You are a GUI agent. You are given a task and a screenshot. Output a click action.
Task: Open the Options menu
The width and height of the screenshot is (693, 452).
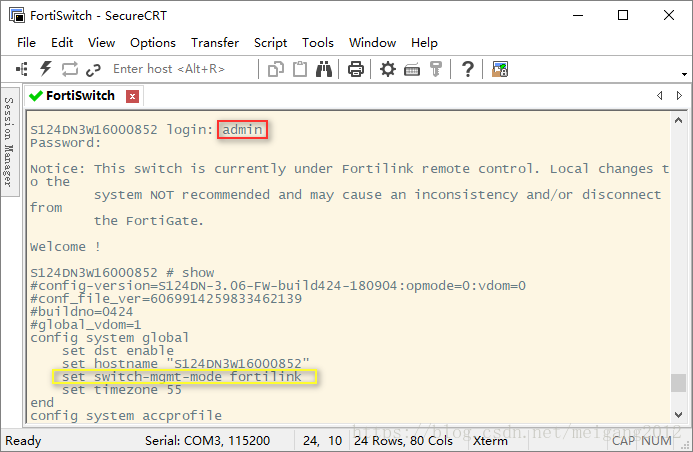click(x=152, y=43)
